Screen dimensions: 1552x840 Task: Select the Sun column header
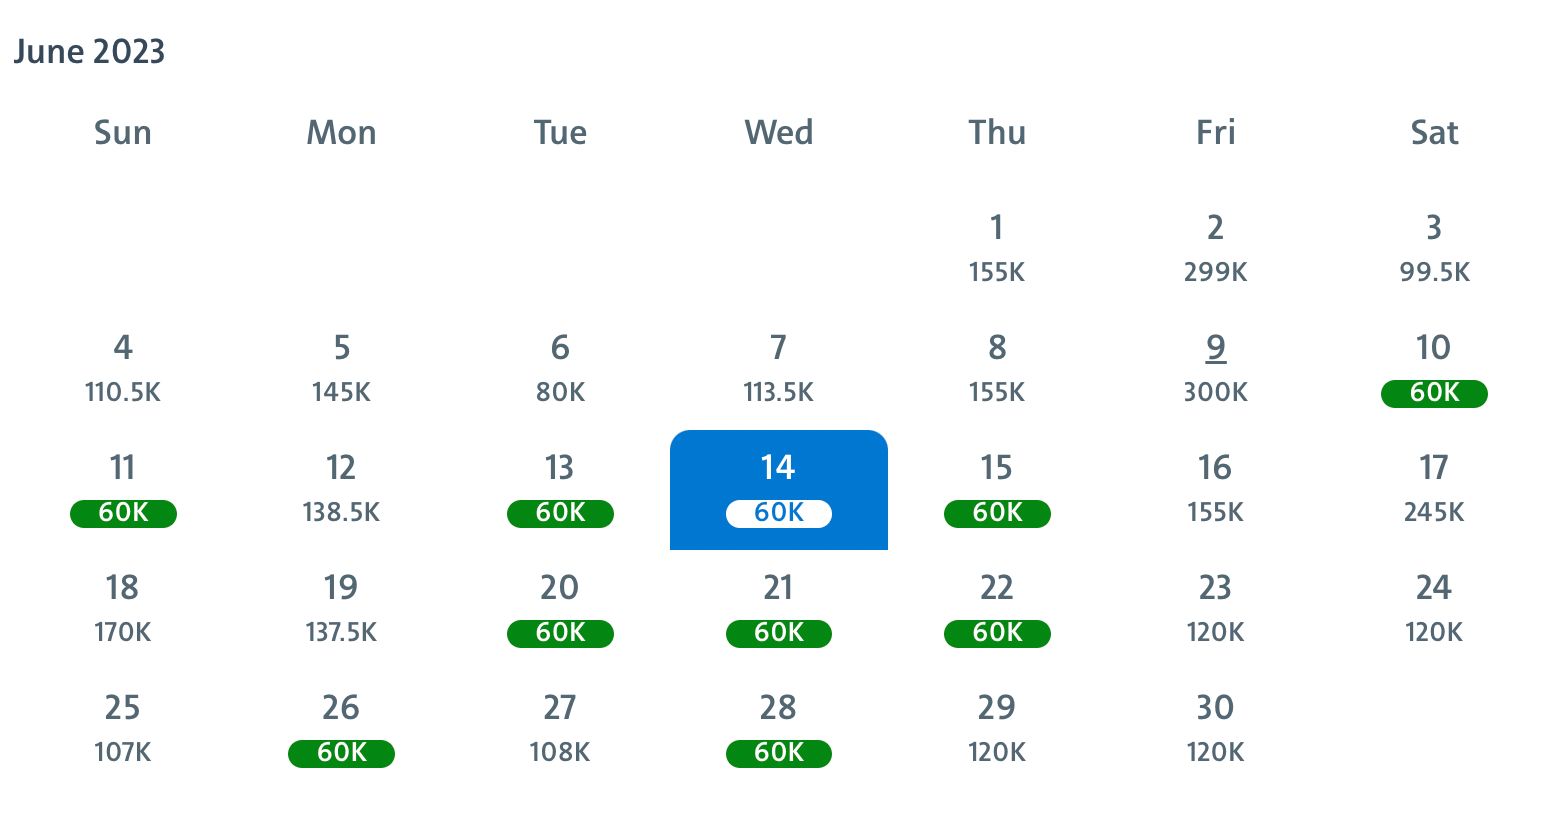coord(122,132)
